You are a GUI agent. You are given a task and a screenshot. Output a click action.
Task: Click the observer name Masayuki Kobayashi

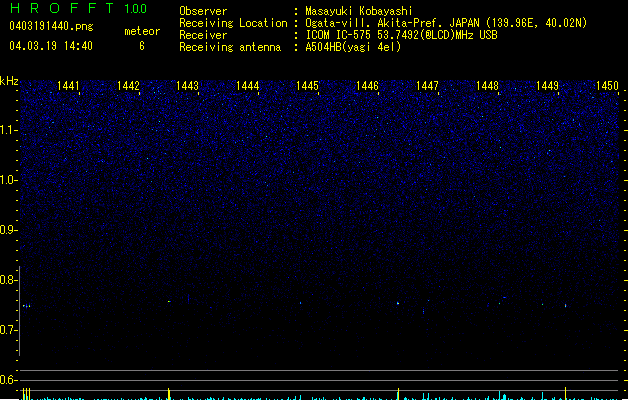[359, 11]
